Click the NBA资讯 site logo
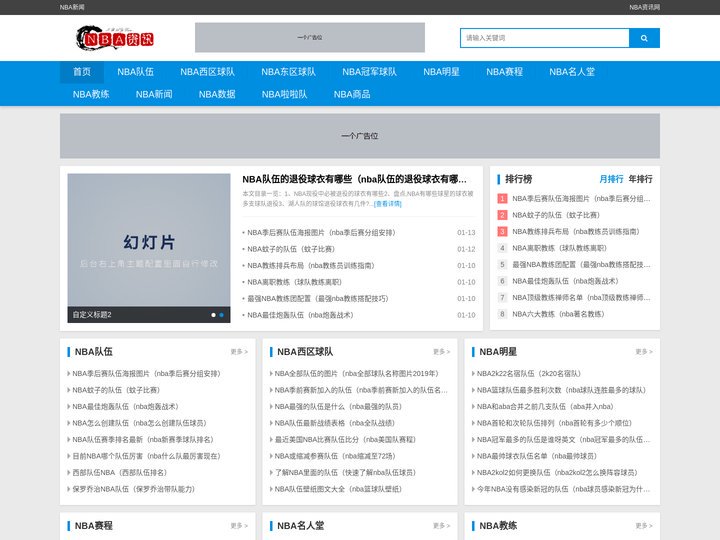The width and height of the screenshot is (720, 540). click(x=115, y=38)
